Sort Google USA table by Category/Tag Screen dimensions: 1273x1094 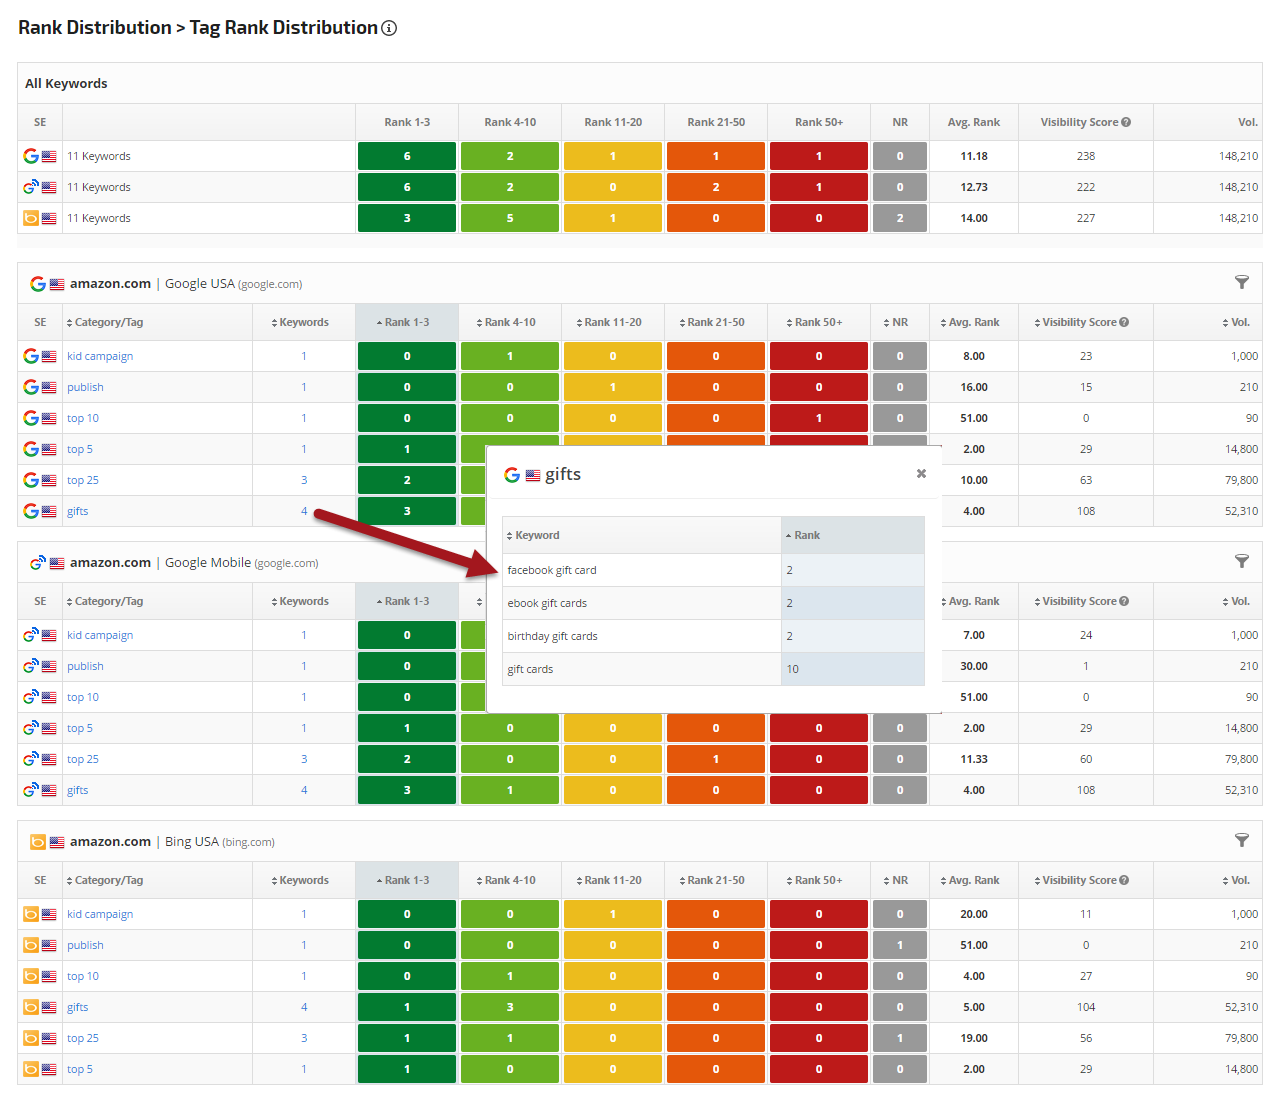click(105, 322)
